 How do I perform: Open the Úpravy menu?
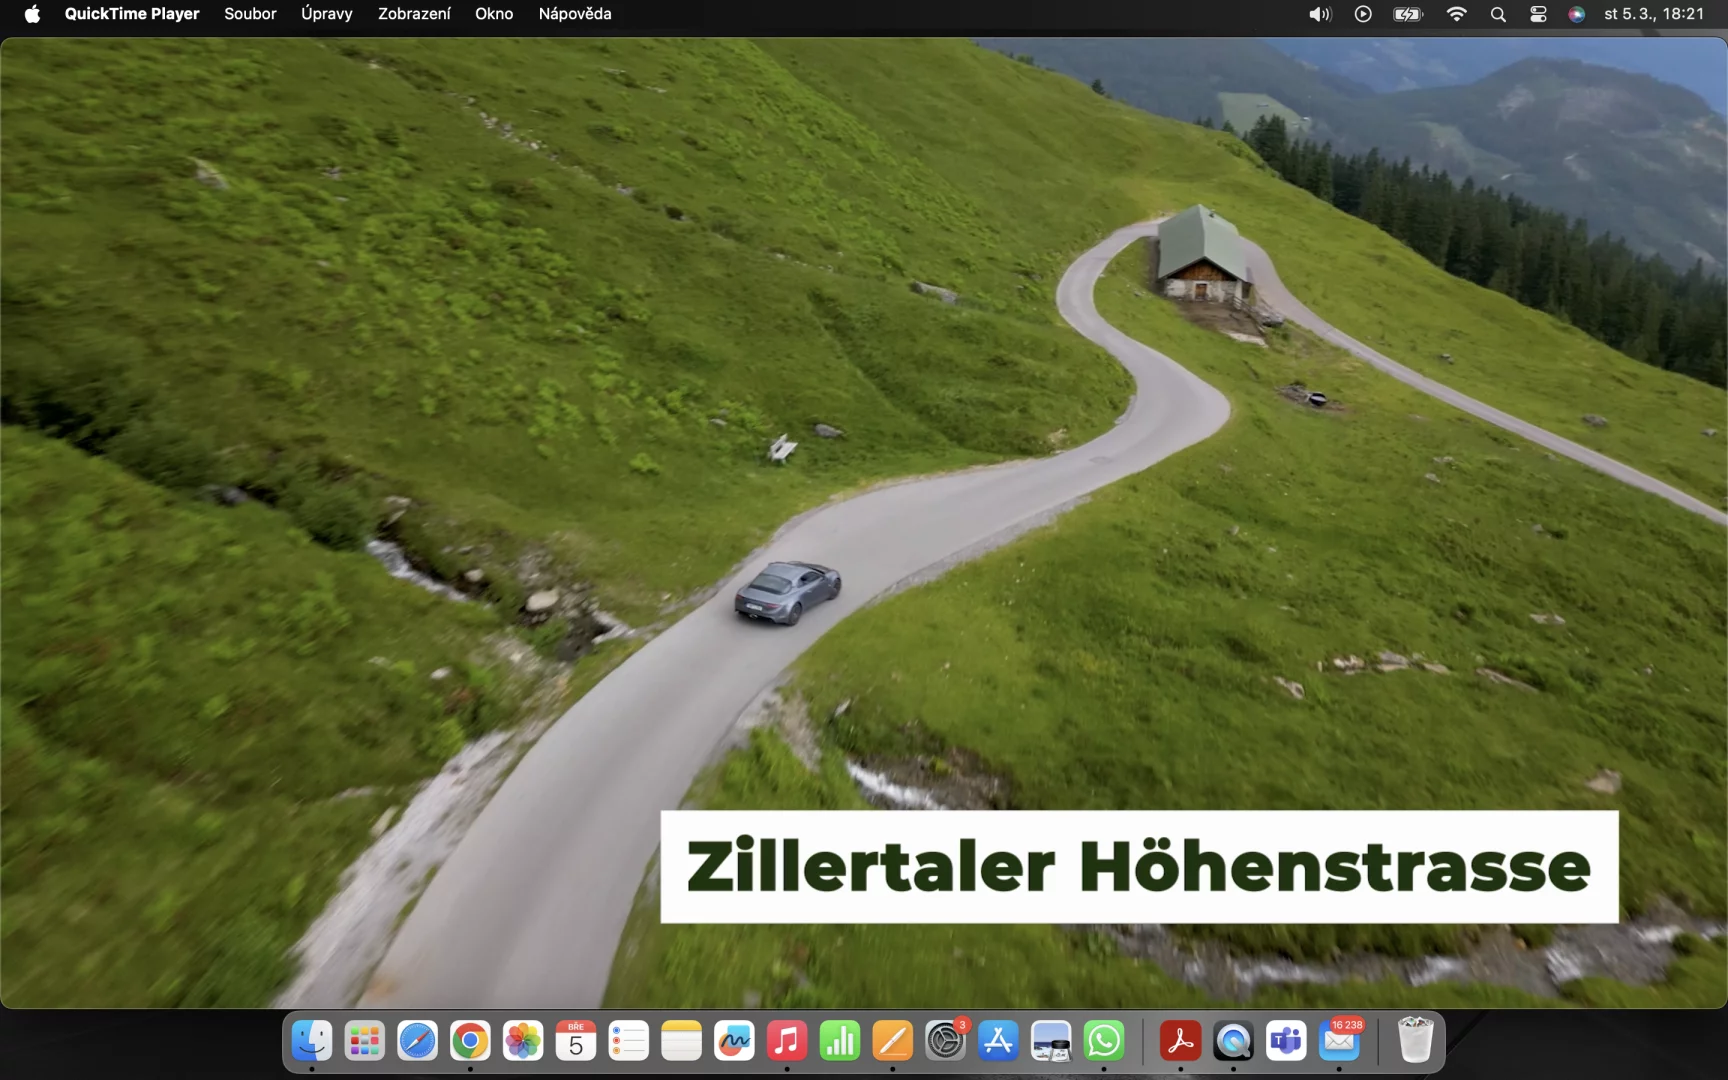click(327, 14)
